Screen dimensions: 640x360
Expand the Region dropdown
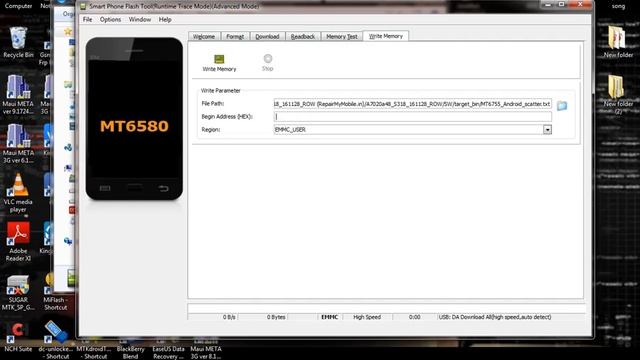(547, 129)
